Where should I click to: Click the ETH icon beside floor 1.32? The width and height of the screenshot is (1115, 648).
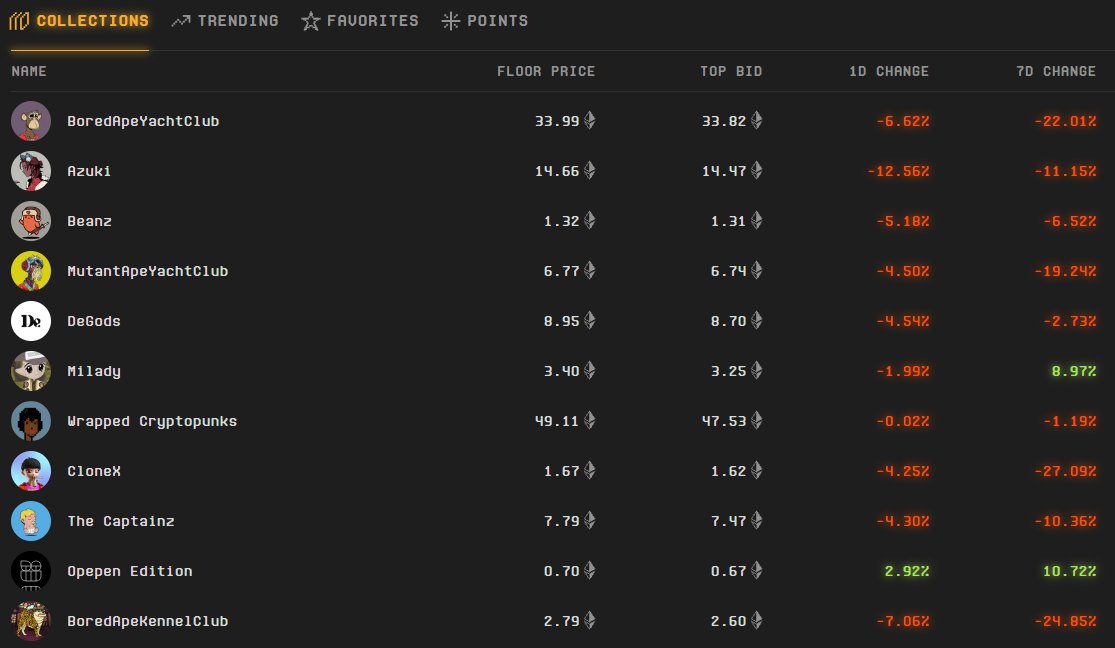click(589, 221)
